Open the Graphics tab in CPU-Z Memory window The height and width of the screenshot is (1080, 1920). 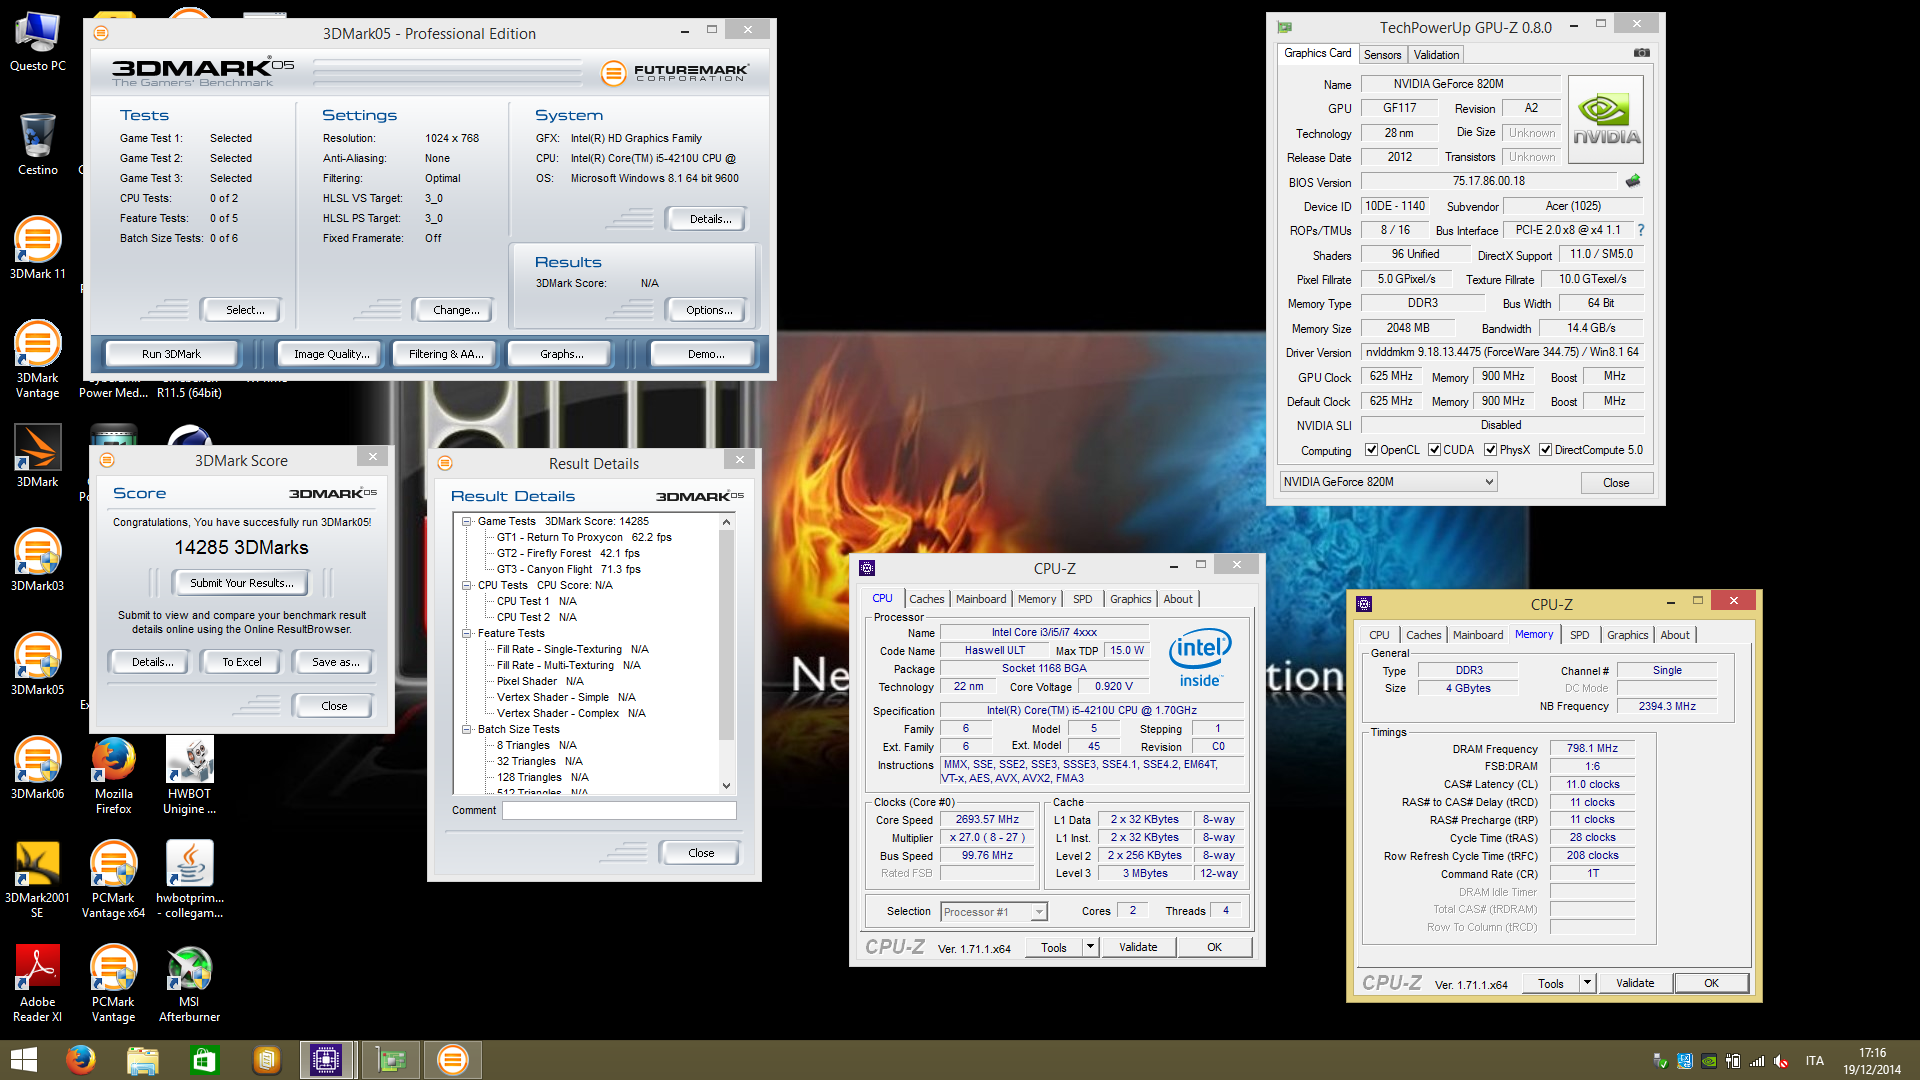pos(1627,635)
